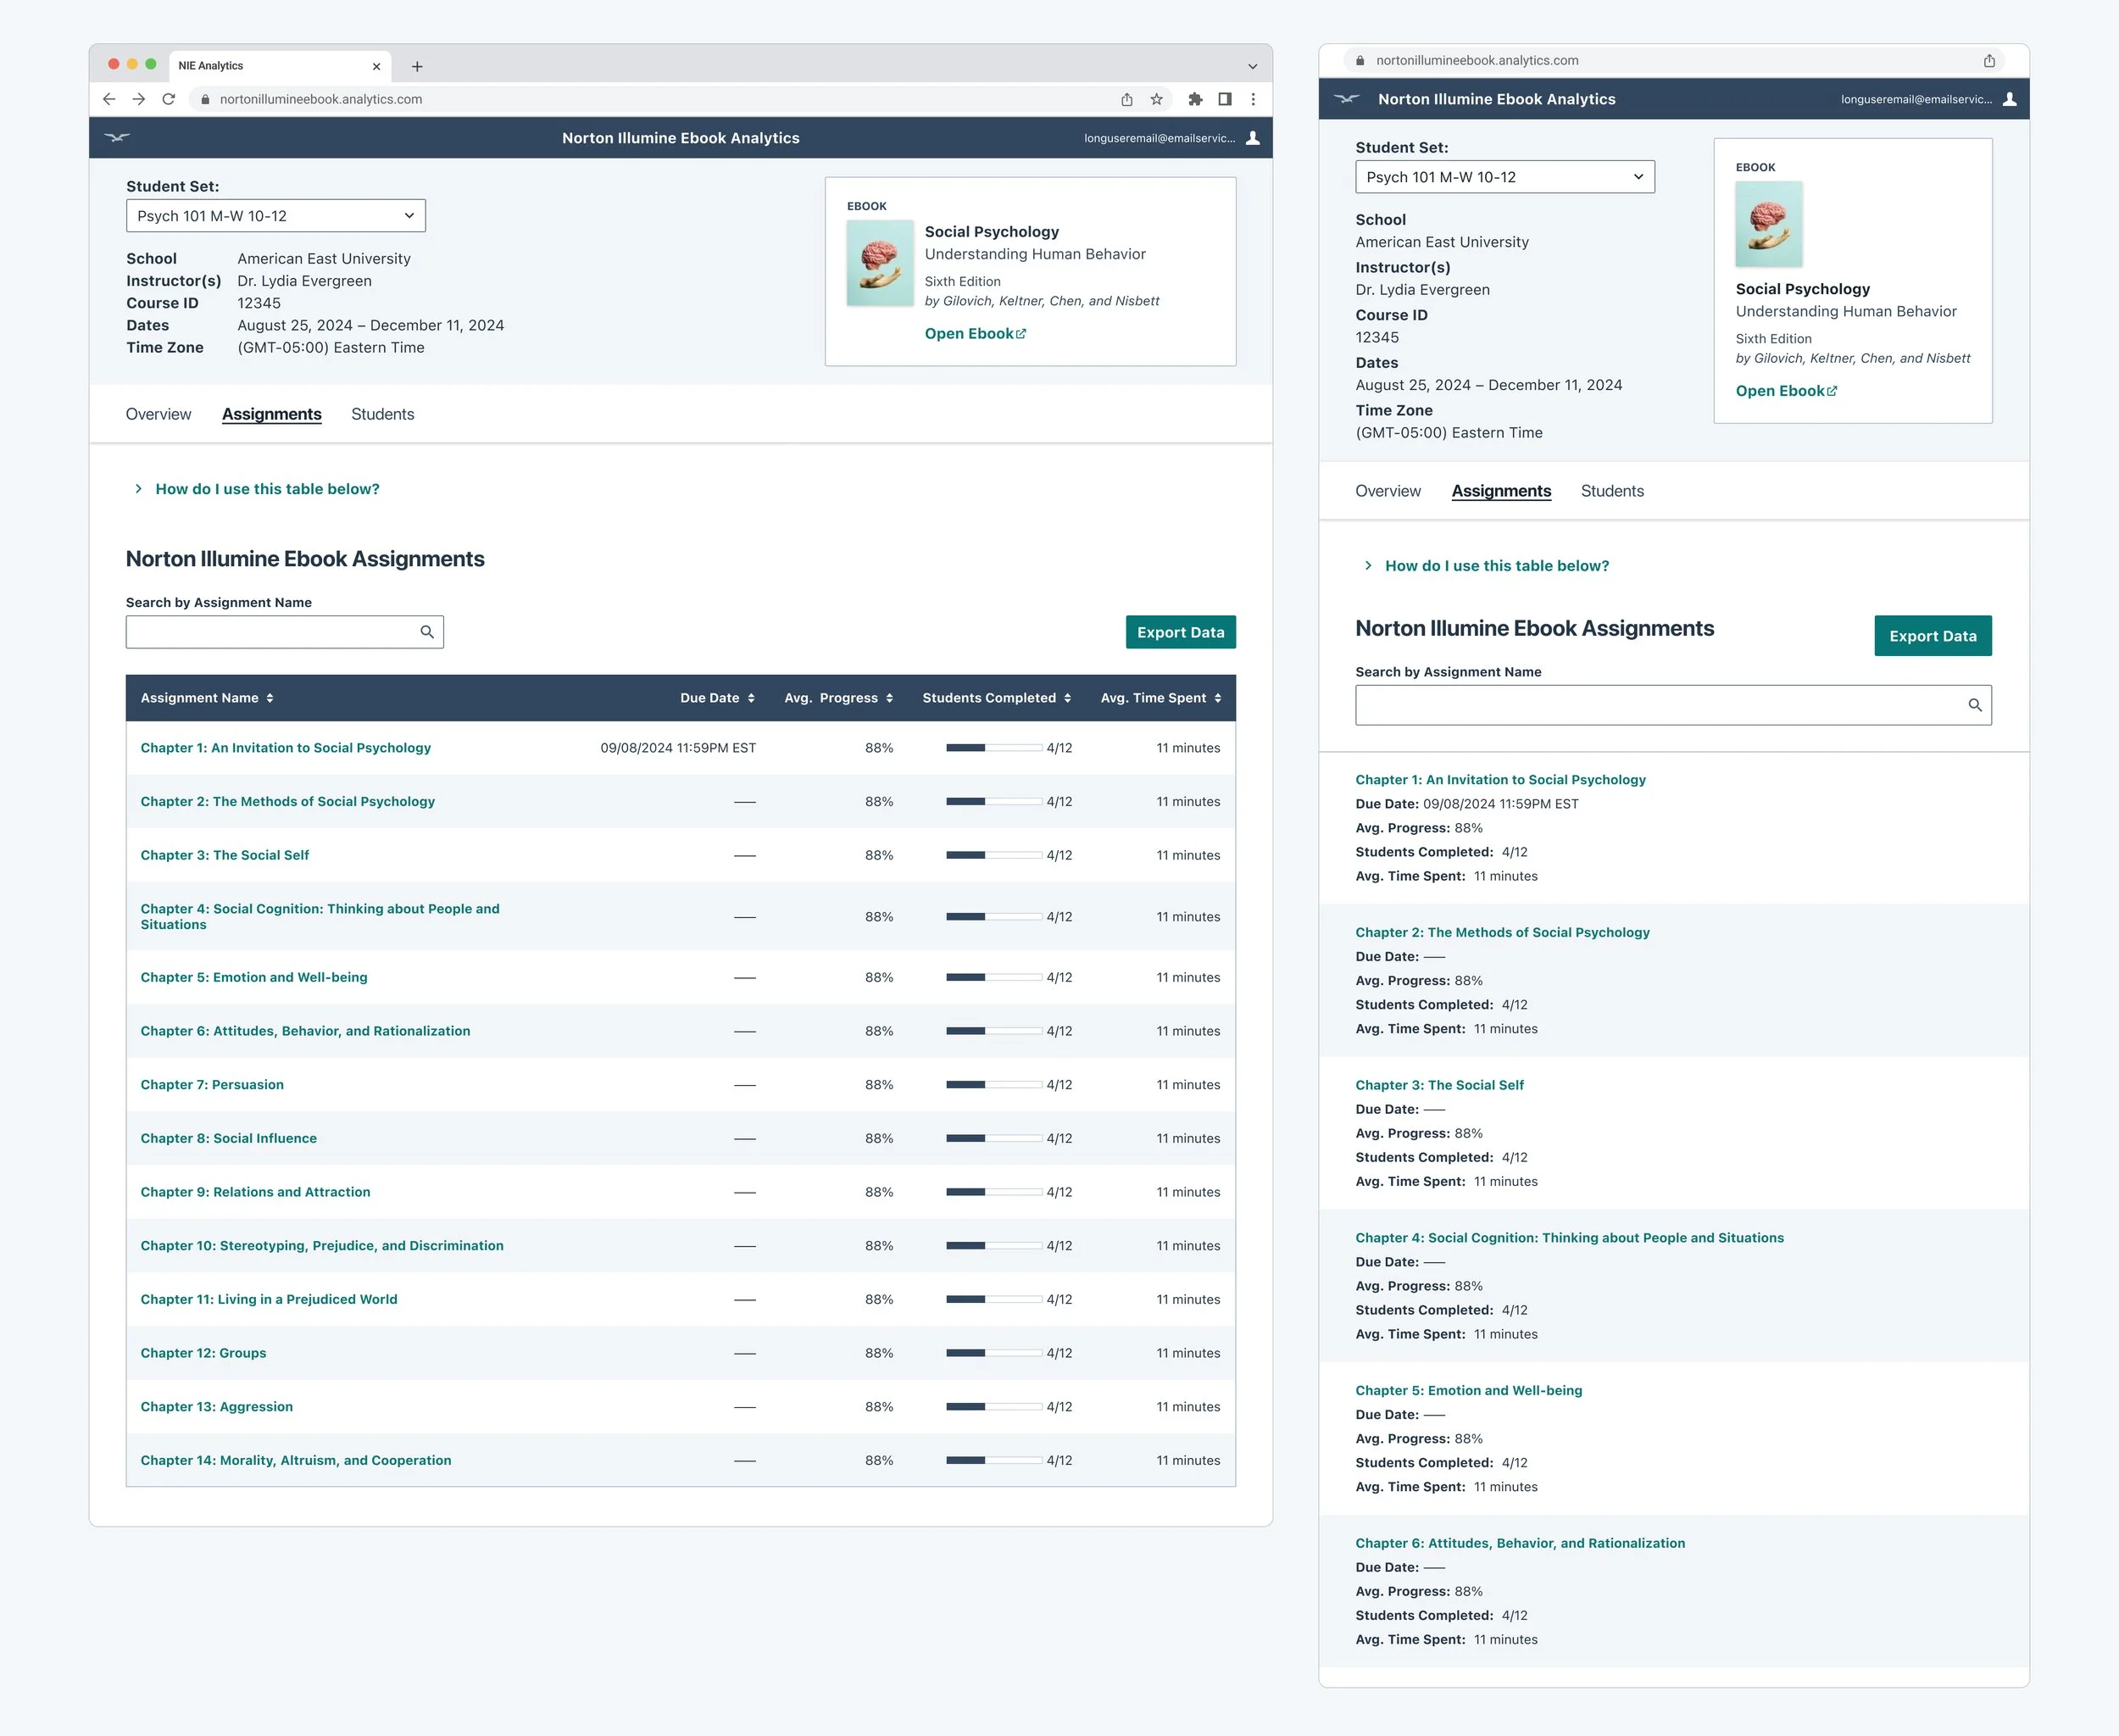
Task: Open the desktop Student Set dropdown
Action: 275,216
